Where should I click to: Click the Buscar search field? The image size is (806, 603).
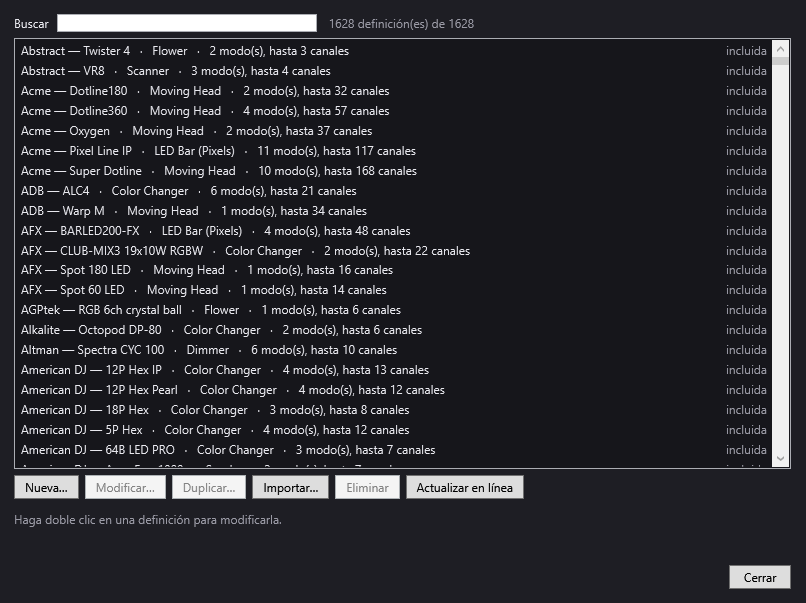pyautogui.click(x=187, y=23)
